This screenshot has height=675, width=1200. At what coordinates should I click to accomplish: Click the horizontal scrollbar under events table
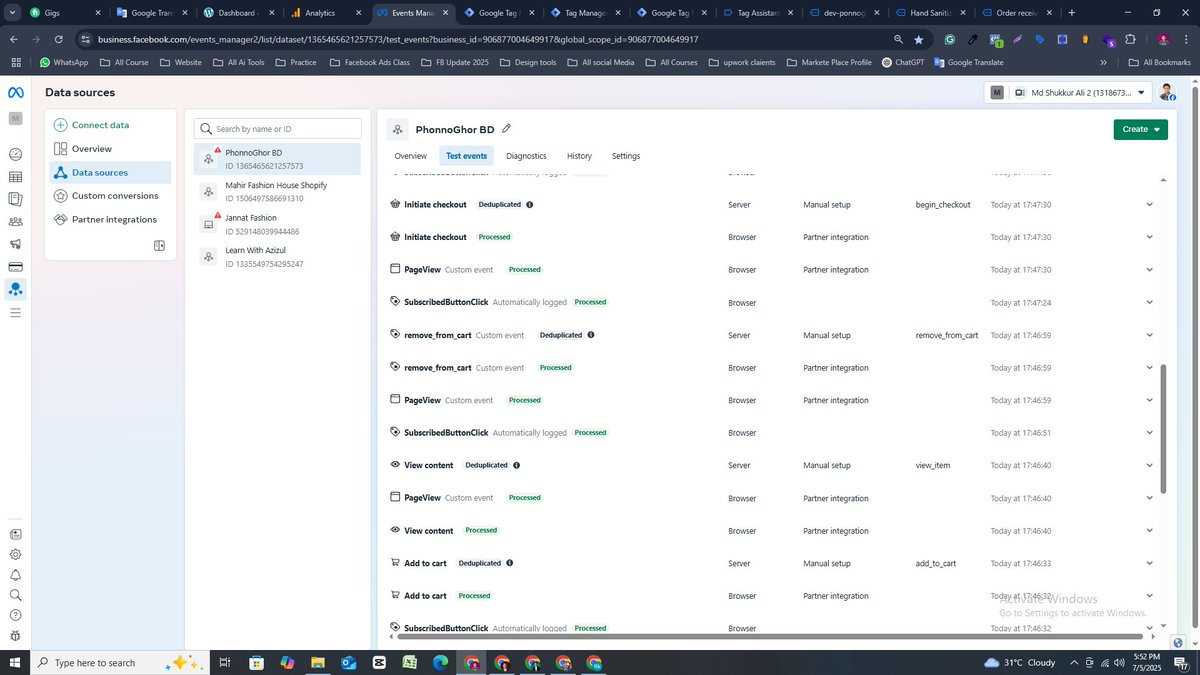770,636
